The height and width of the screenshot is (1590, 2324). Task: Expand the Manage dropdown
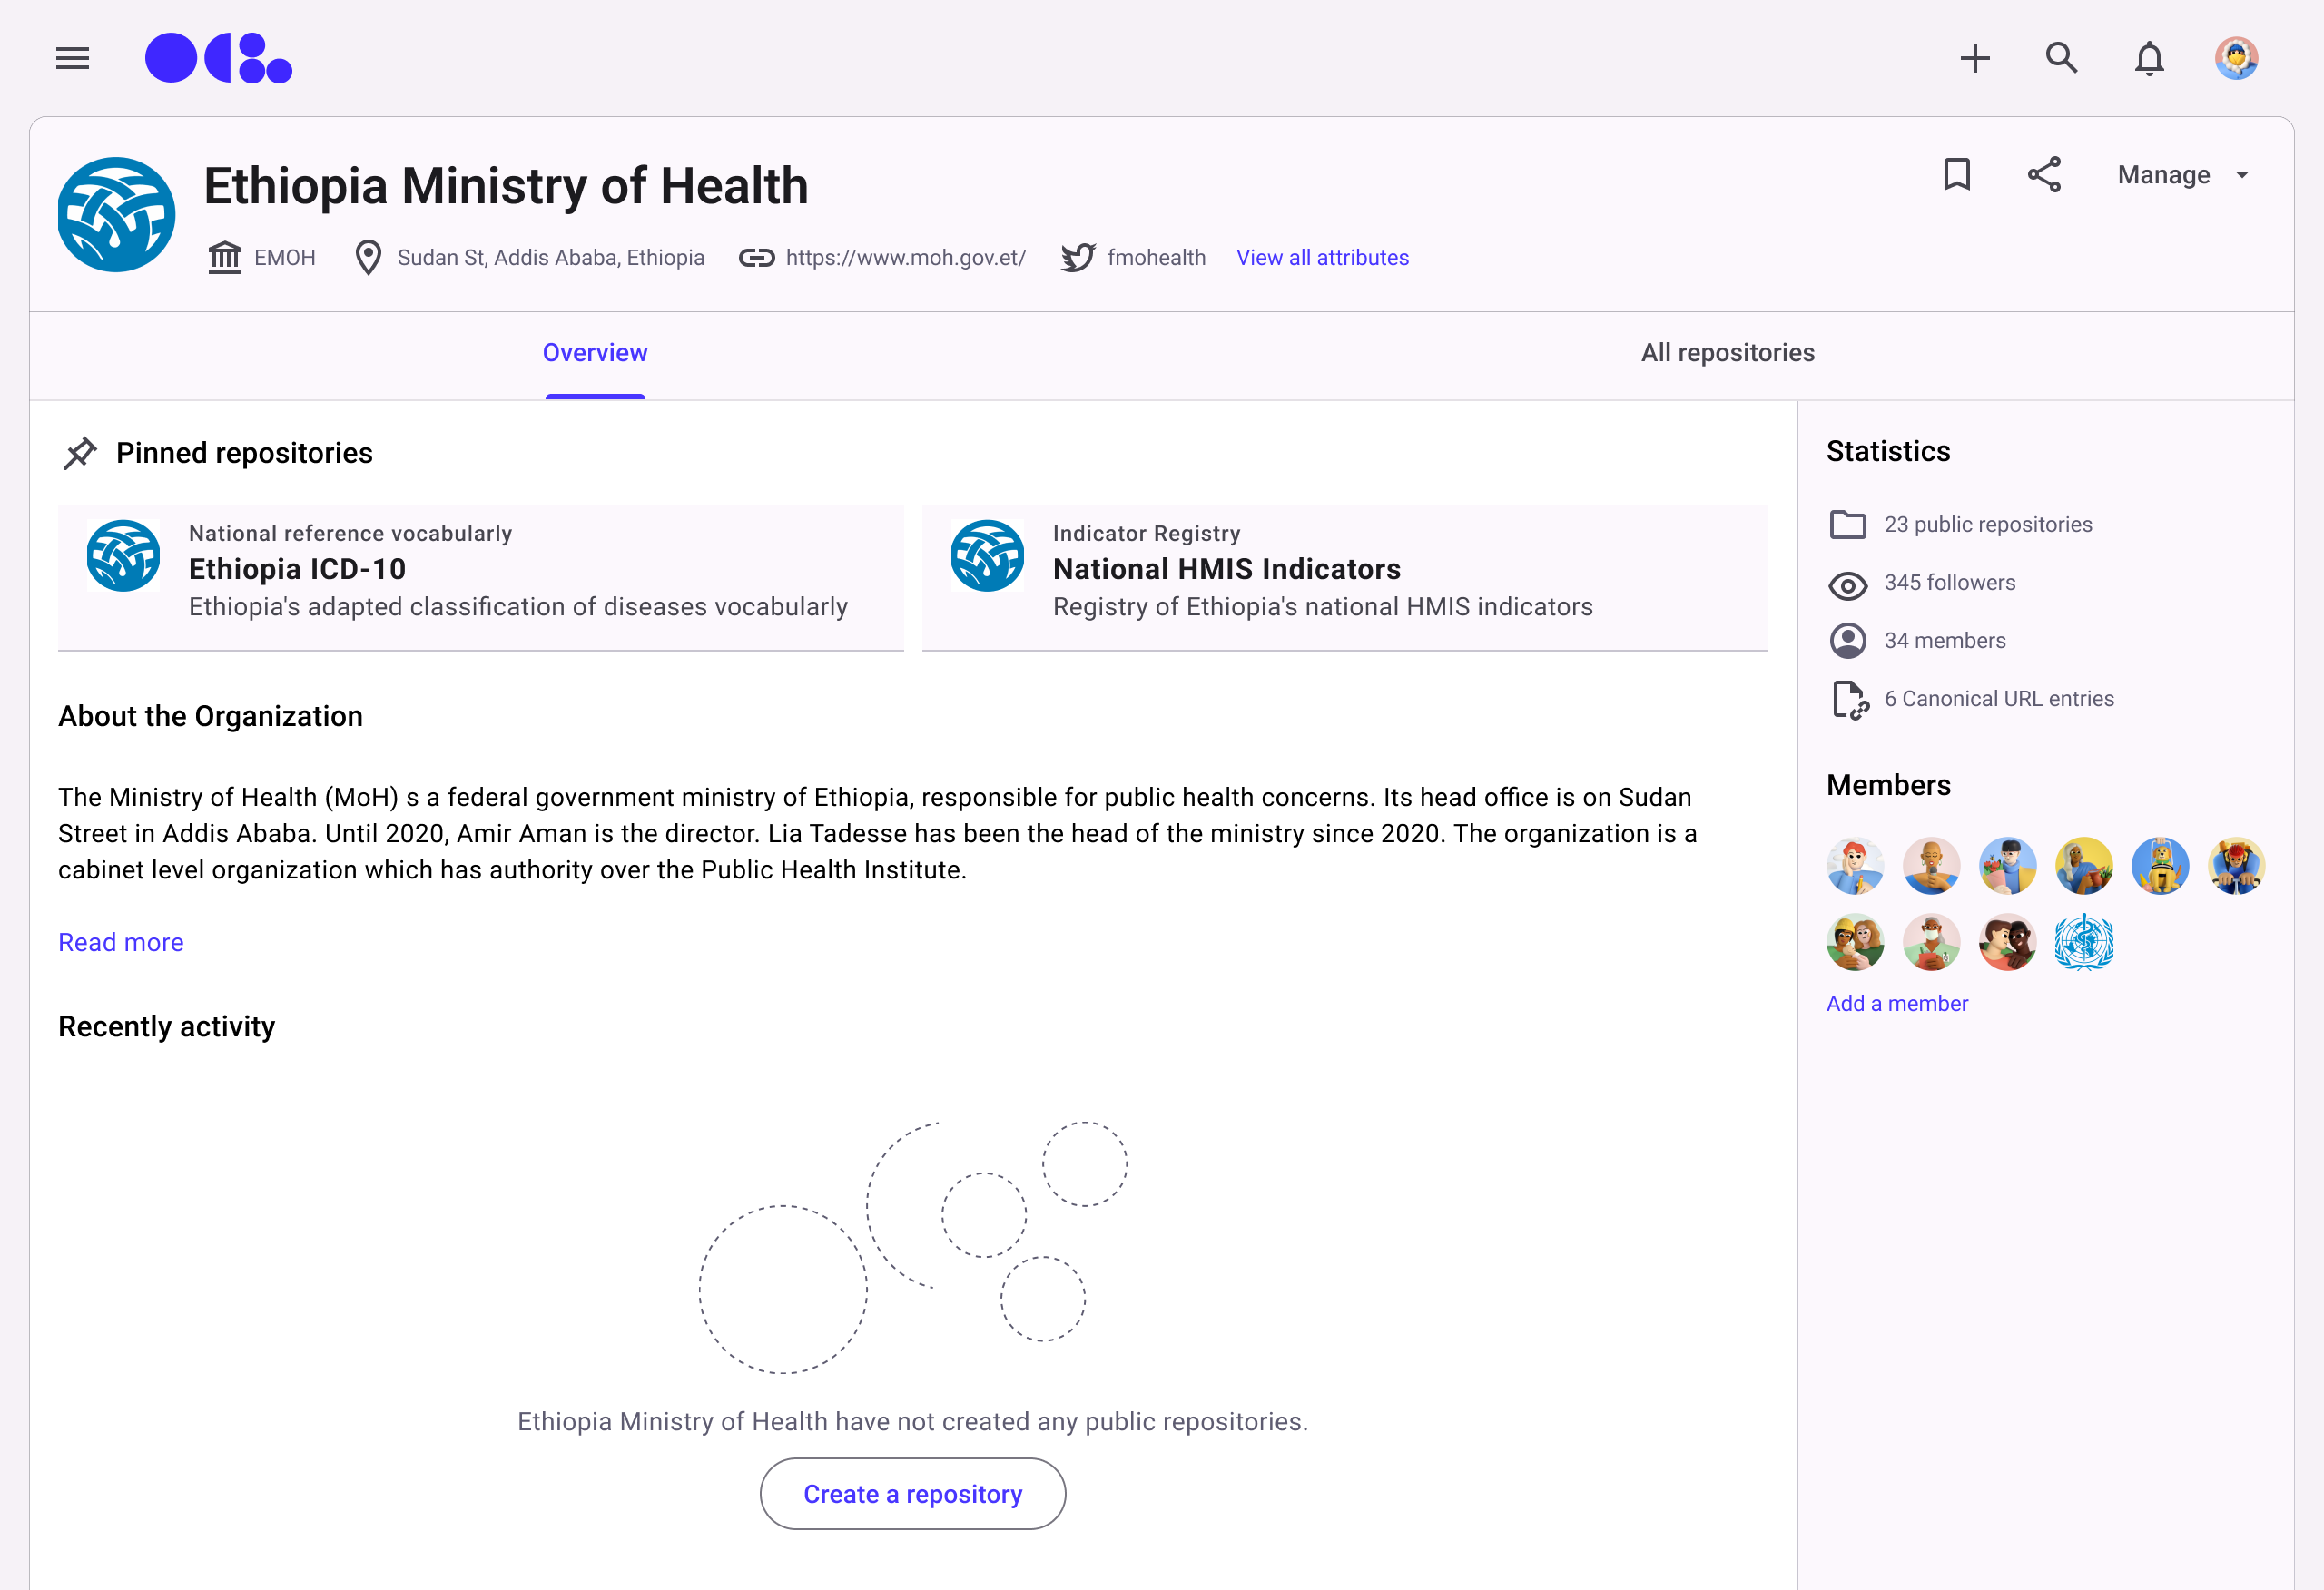click(2183, 175)
